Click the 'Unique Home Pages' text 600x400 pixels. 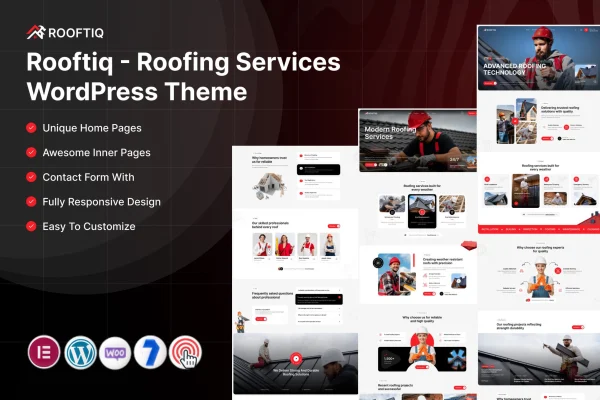(92, 128)
